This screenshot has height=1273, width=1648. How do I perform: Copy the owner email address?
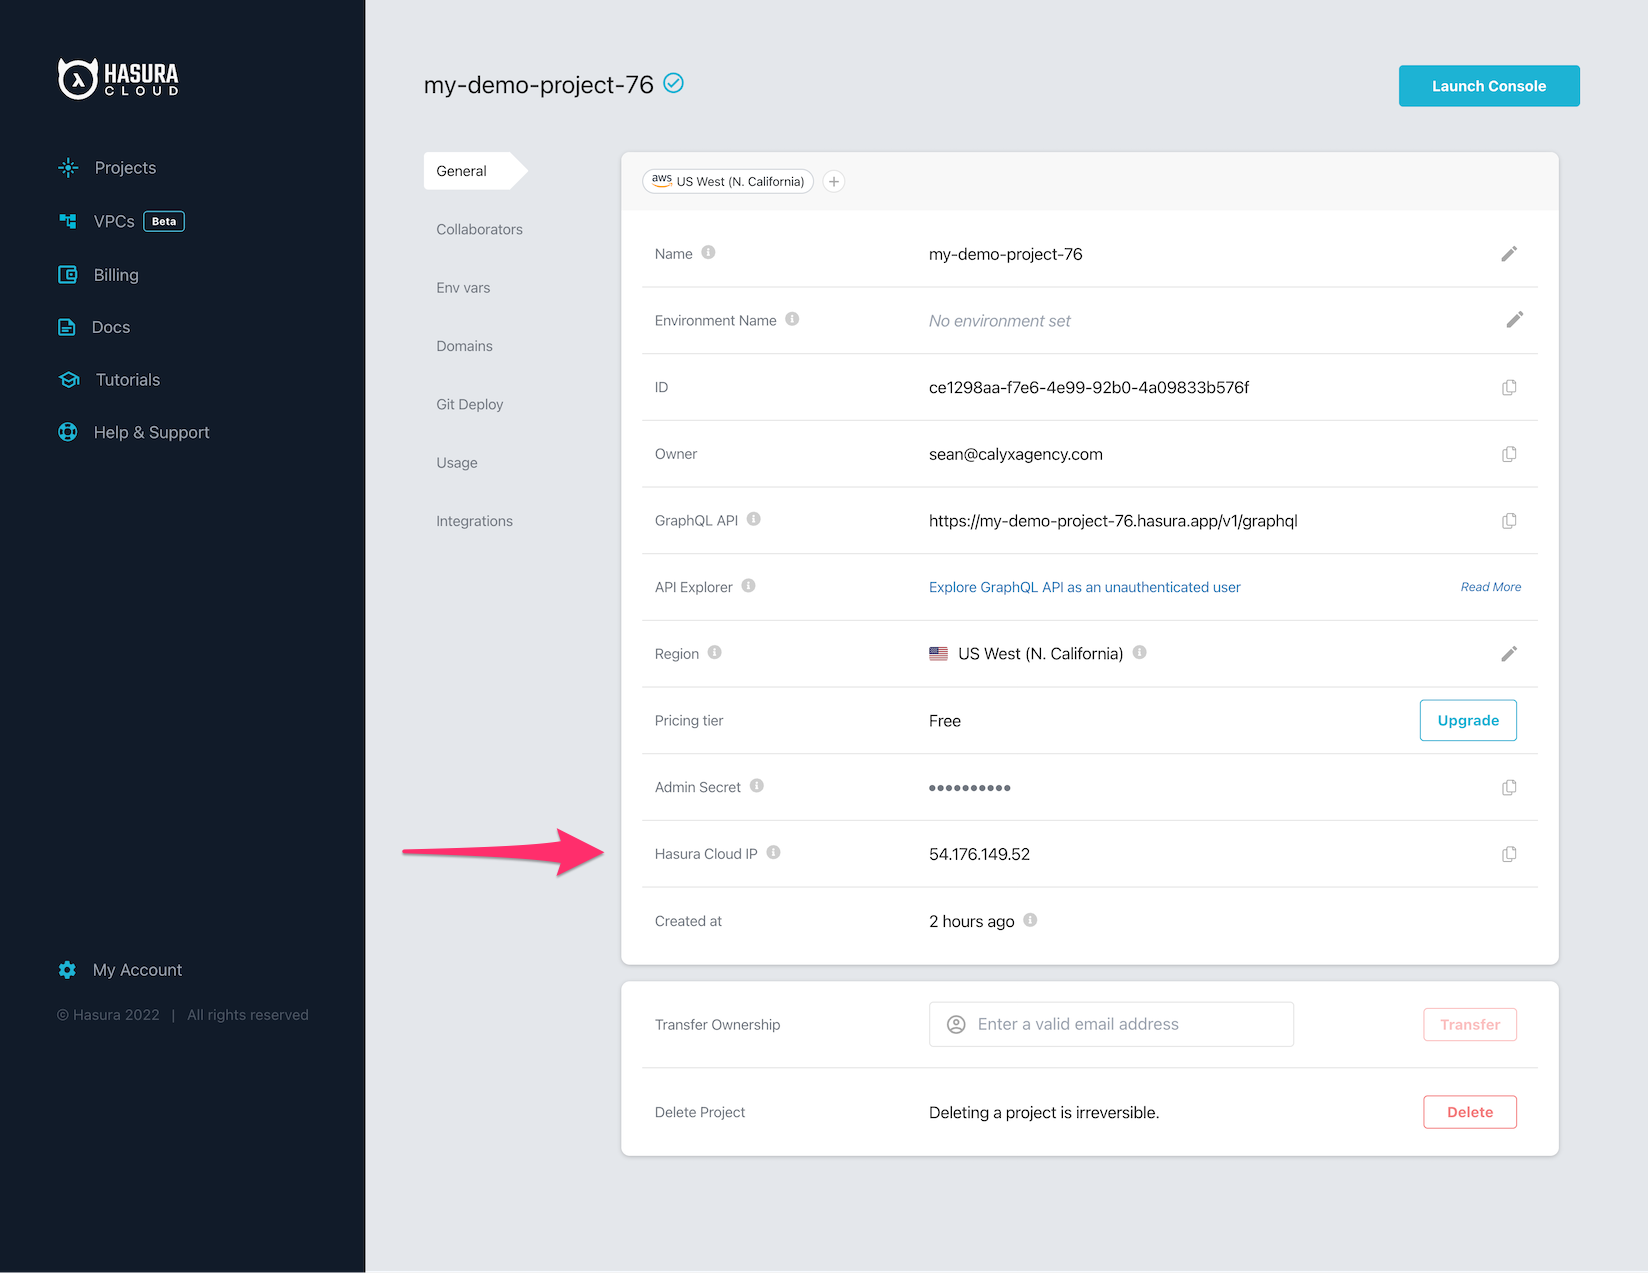coord(1509,454)
